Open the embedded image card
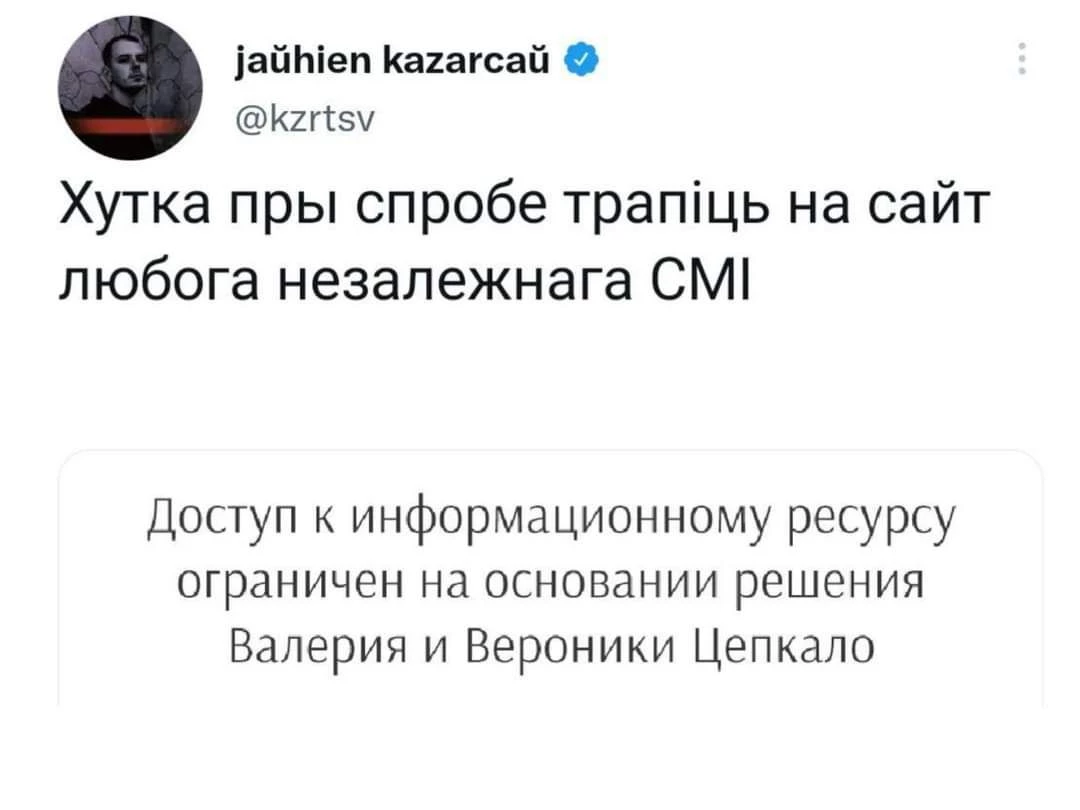Viewport: 1080px width, 810px height. pos(551,579)
